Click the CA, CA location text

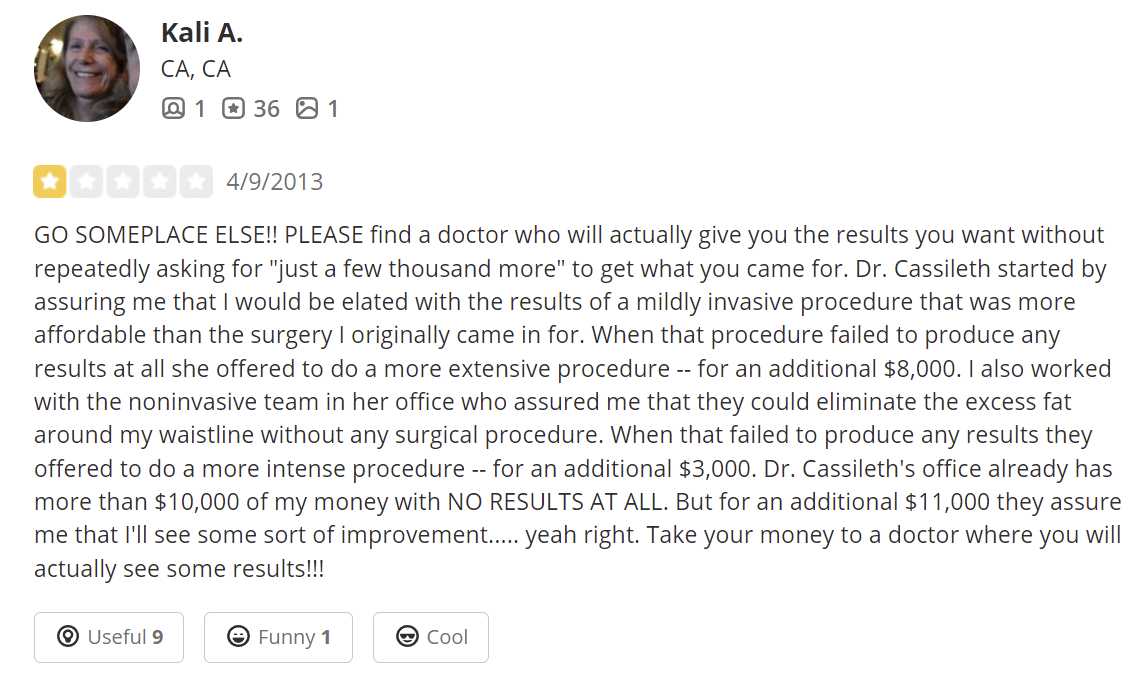[x=195, y=69]
